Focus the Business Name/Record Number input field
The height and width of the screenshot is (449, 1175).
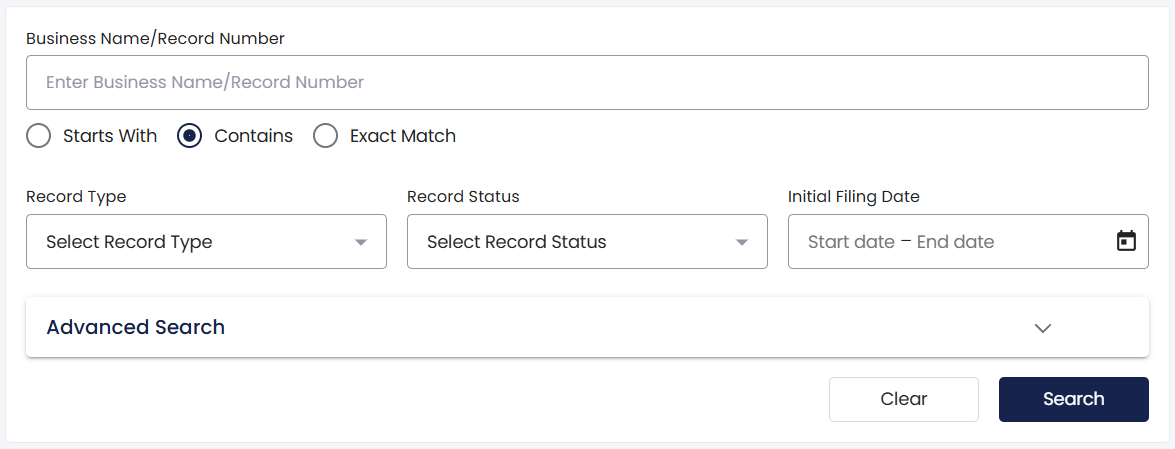pos(587,82)
